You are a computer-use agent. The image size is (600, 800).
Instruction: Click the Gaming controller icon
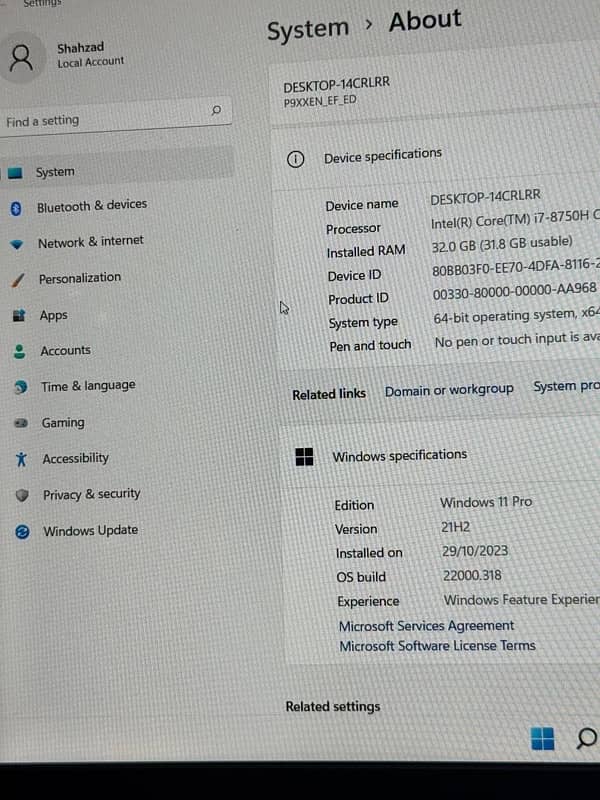coord(21,423)
